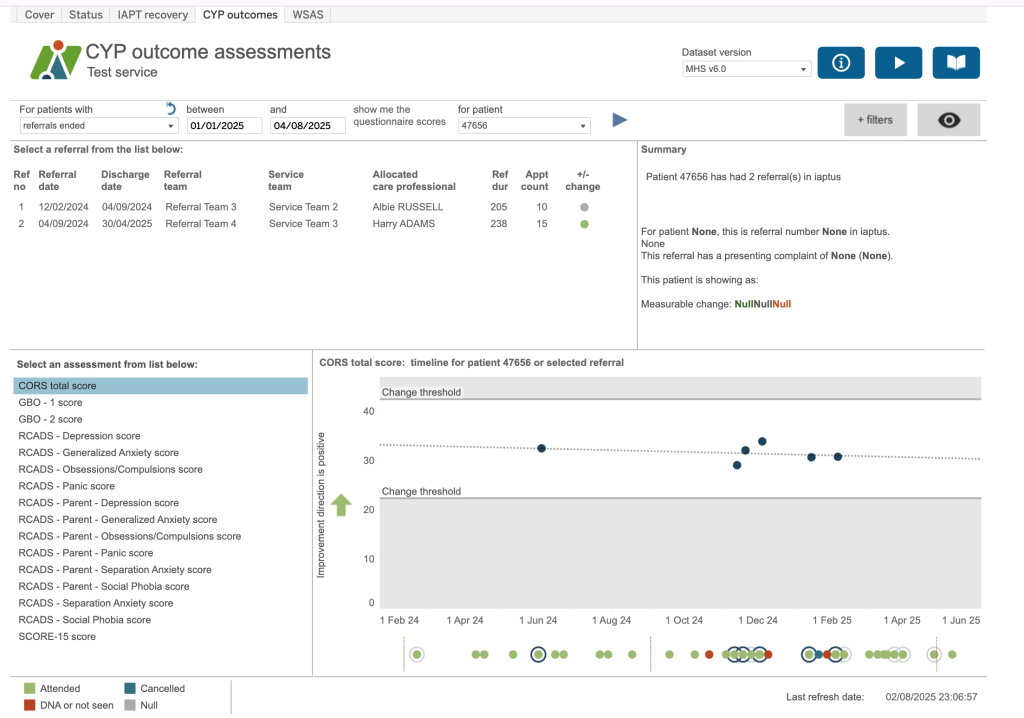Click the blue run arrow beside patient
Image resolution: width=1024 pixels, height=718 pixels.
pos(620,120)
